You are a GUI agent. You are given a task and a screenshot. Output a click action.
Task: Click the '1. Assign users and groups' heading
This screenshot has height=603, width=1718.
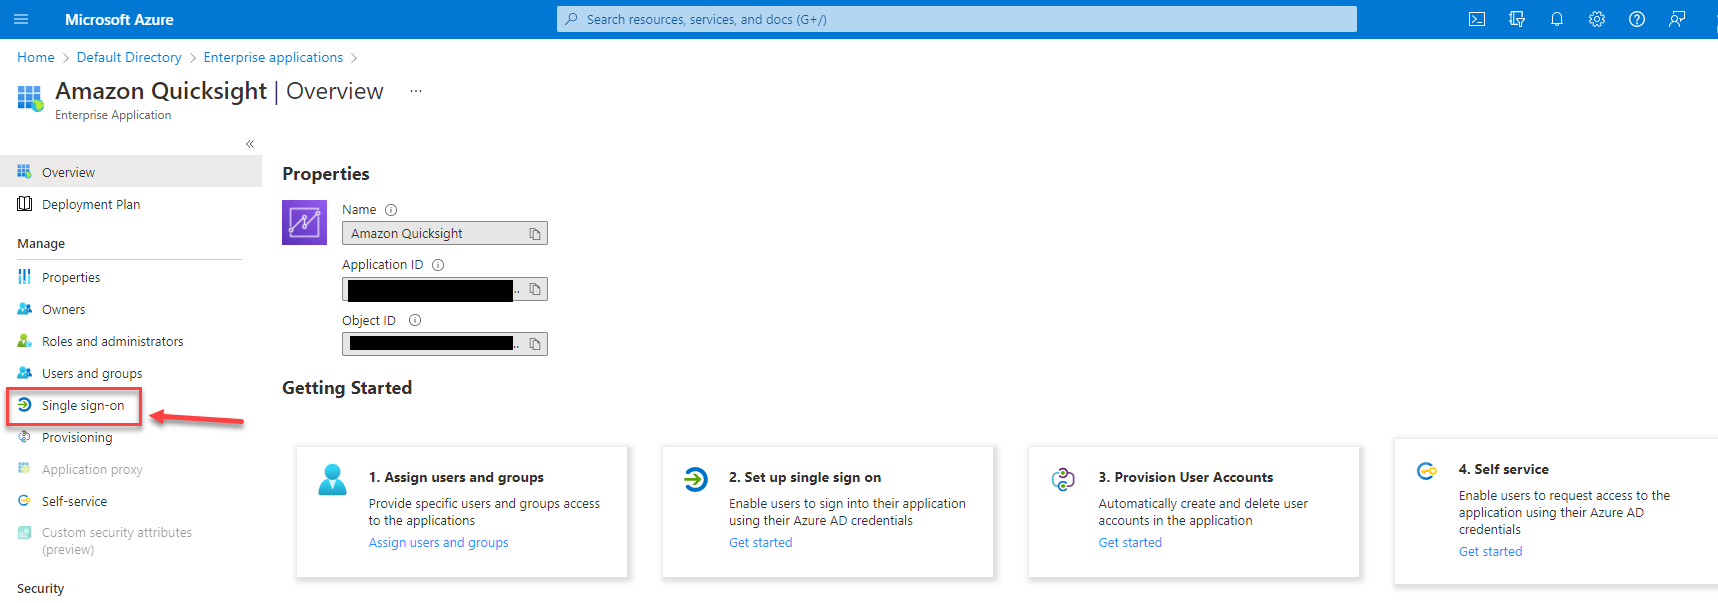click(x=456, y=477)
